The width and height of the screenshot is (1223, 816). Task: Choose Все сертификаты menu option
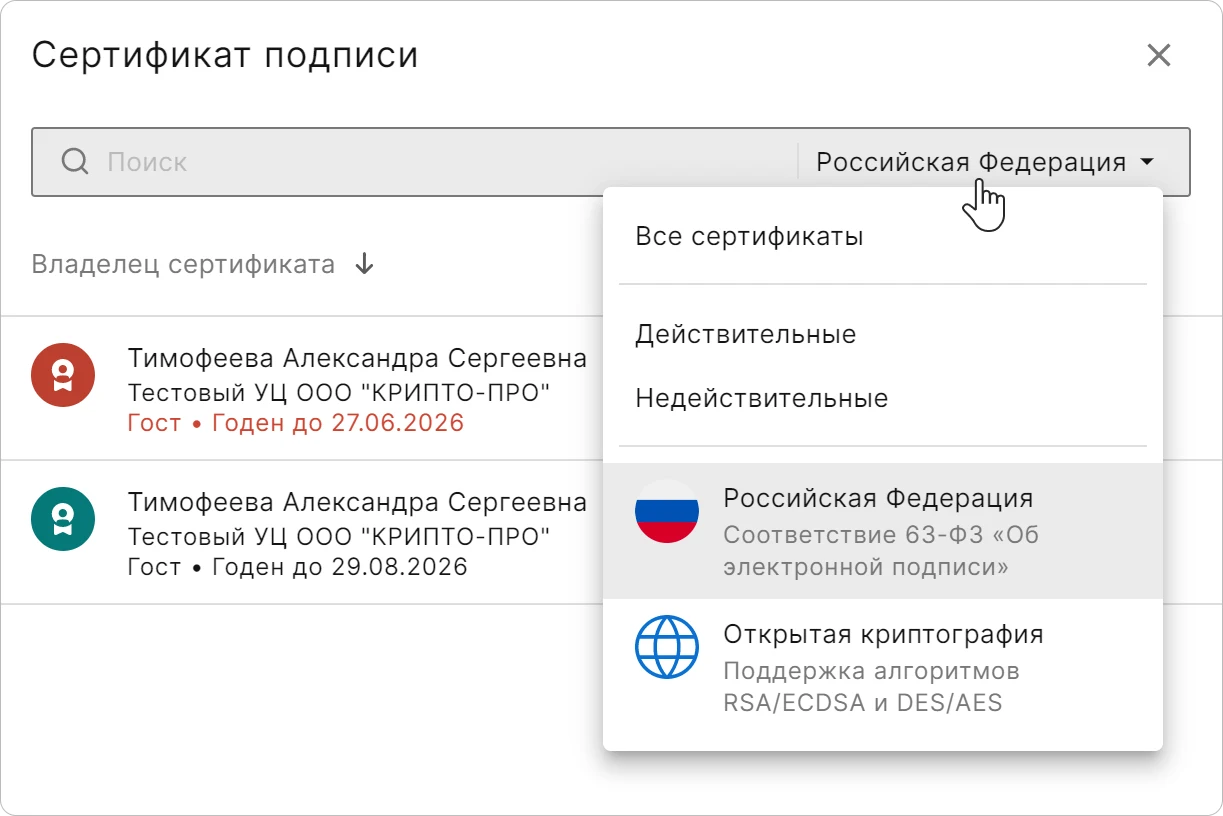point(883,237)
